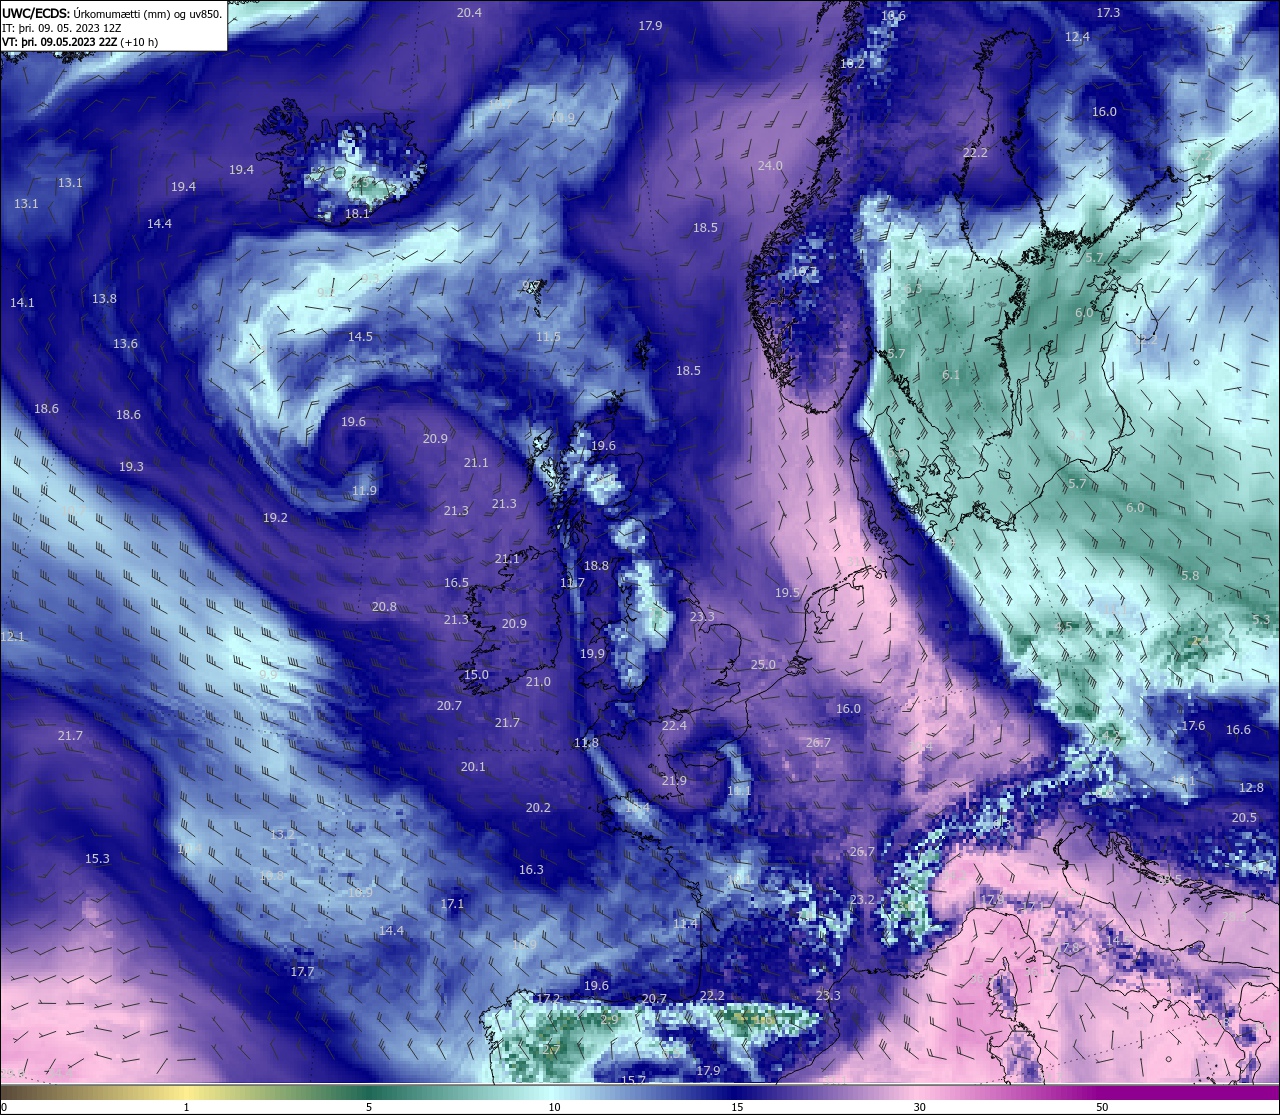Click the '1' tick label on color scale

point(186,1107)
